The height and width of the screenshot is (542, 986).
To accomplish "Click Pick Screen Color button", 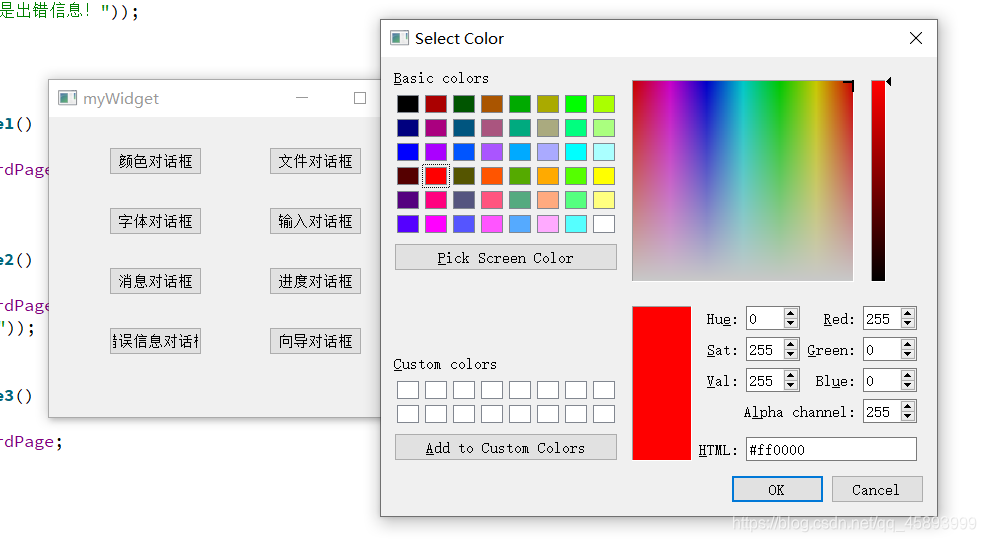I will point(506,258).
